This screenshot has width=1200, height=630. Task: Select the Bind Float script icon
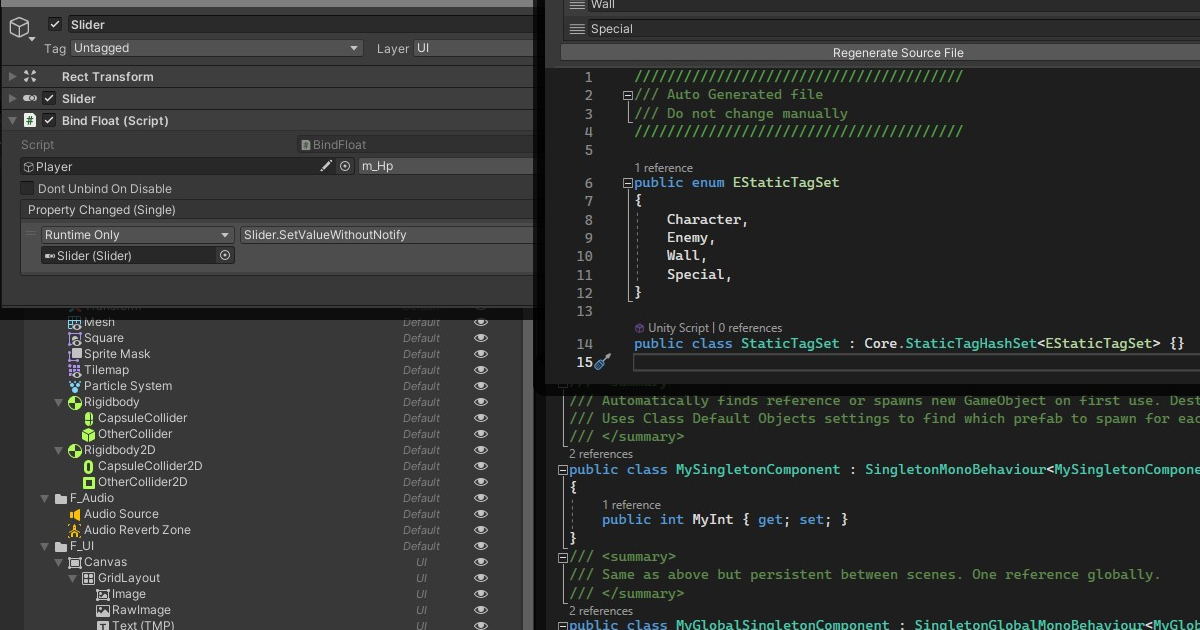[x=32, y=120]
